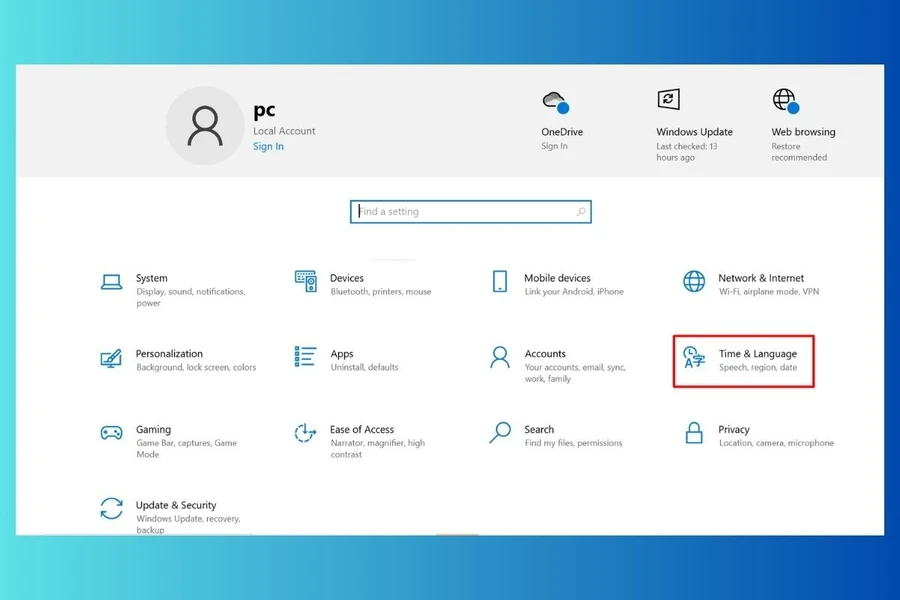The image size is (900, 600).
Task: Click 'Background, lock screen, colors' description
Action: coord(196,367)
